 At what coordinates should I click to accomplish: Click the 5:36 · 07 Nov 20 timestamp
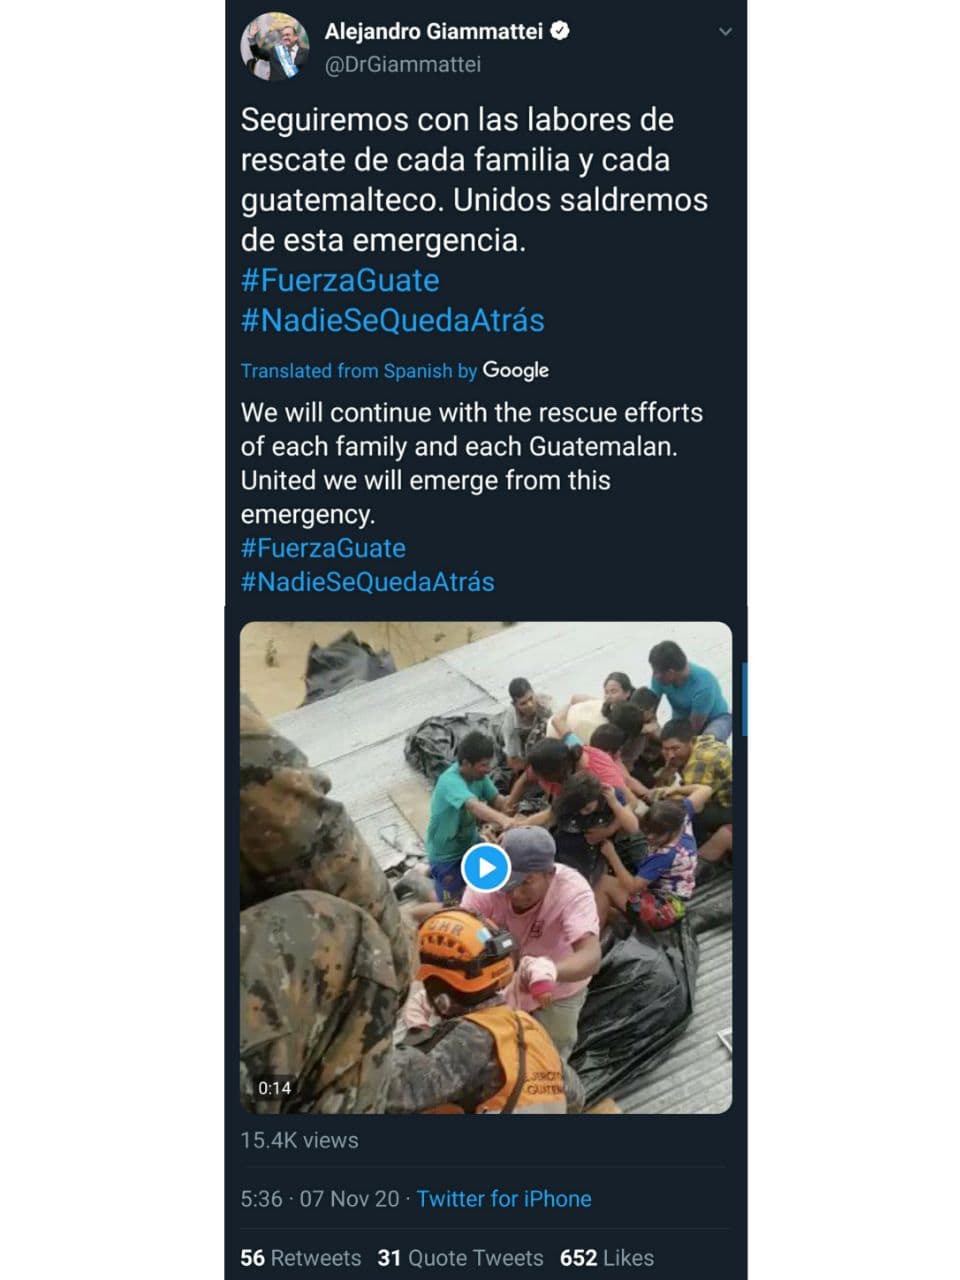[x=320, y=1199]
